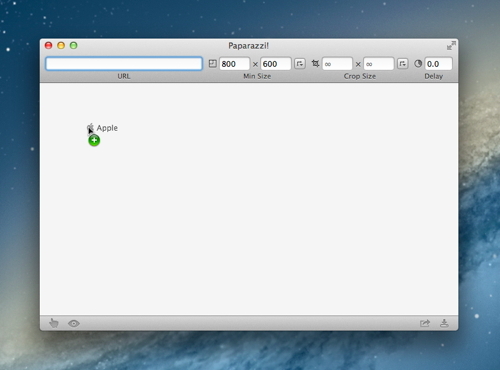The height and width of the screenshot is (370, 500).
Task: Toggle the eye preview icon
Action: (74, 323)
